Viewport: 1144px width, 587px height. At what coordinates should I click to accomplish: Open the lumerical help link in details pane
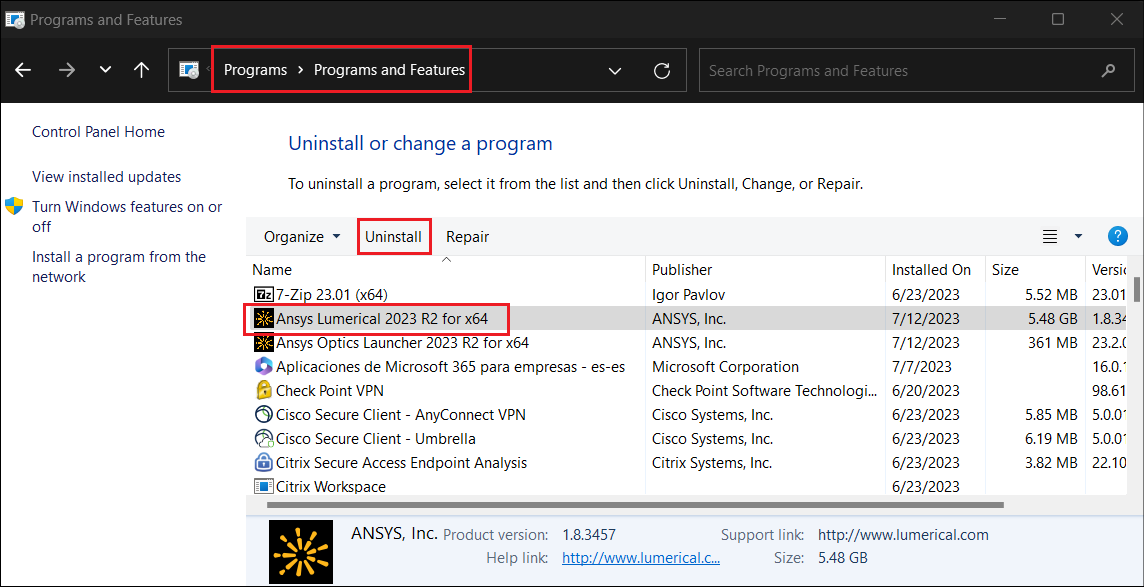(641, 559)
